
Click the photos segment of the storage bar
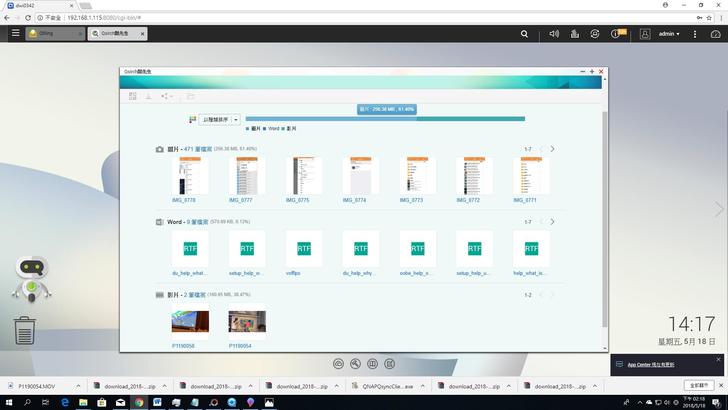(x=331, y=119)
